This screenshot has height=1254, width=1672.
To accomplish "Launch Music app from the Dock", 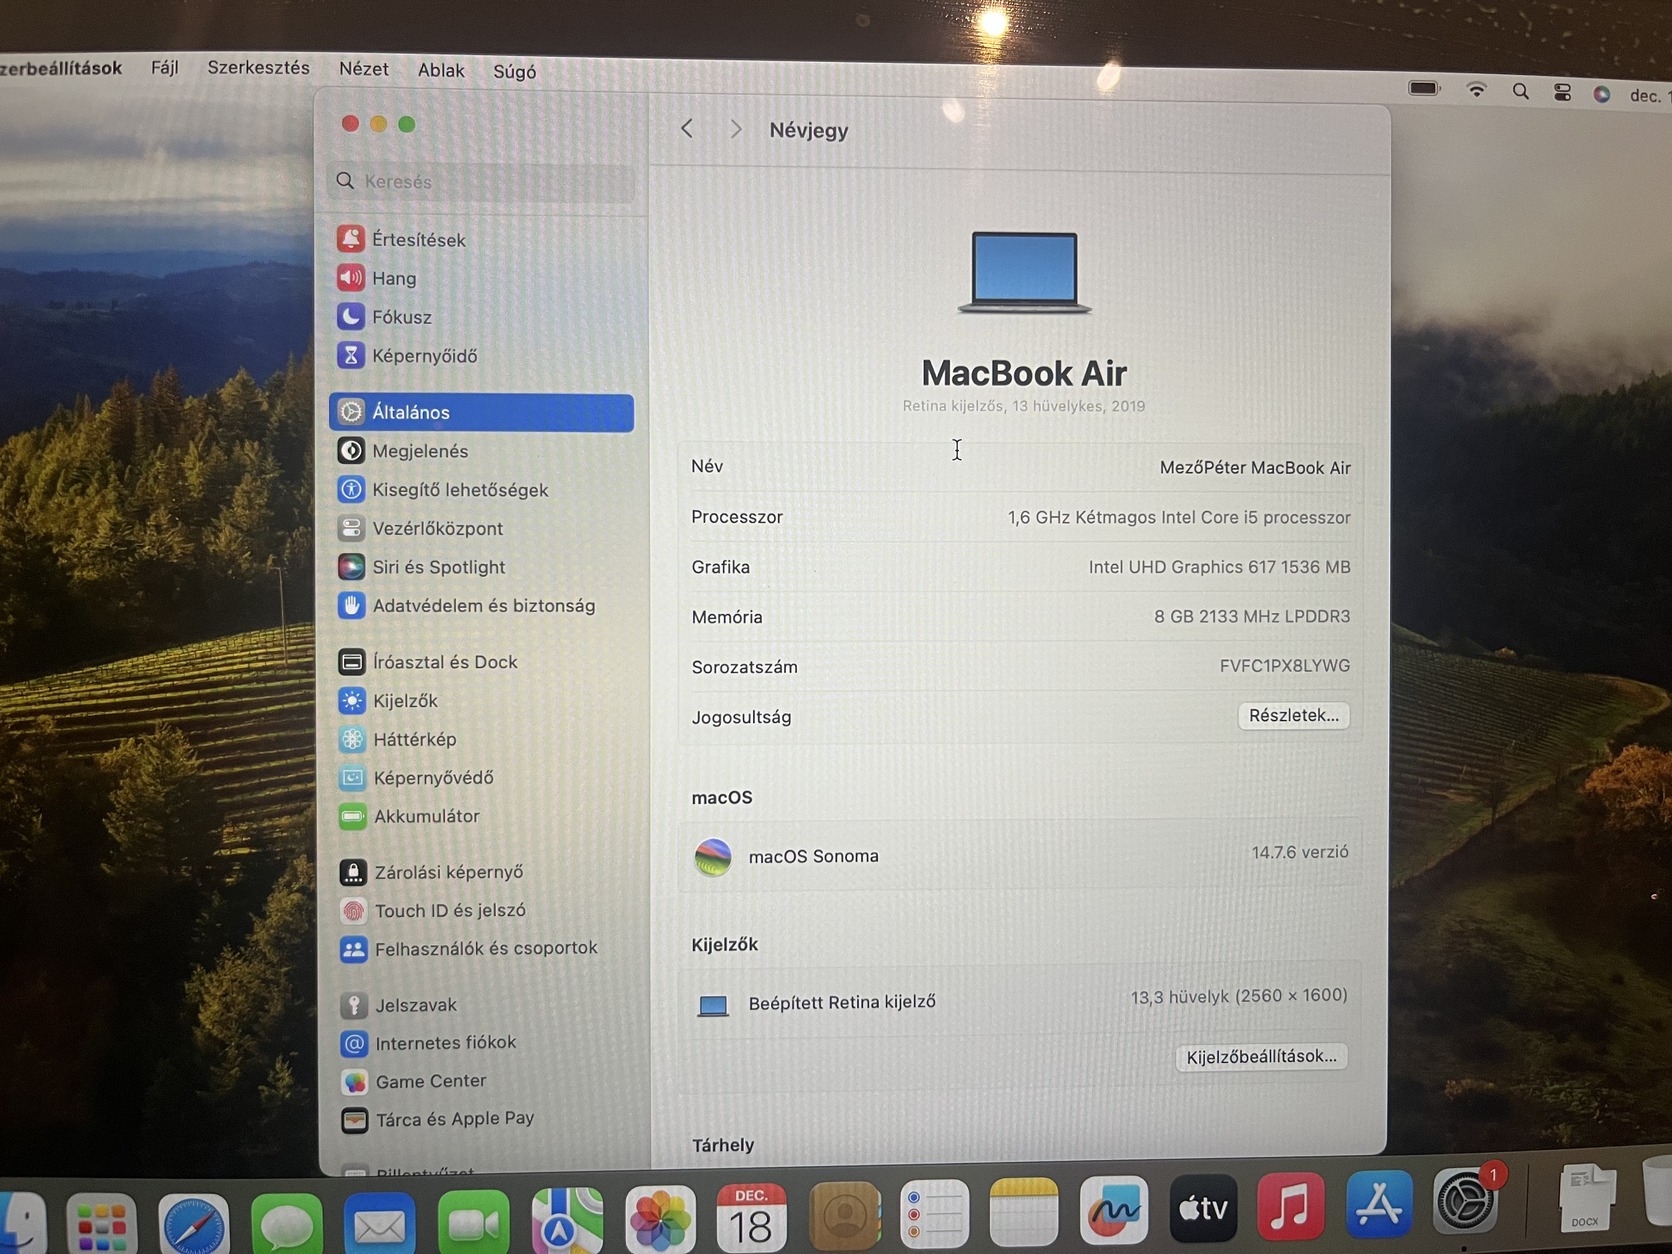I will (x=1290, y=1205).
